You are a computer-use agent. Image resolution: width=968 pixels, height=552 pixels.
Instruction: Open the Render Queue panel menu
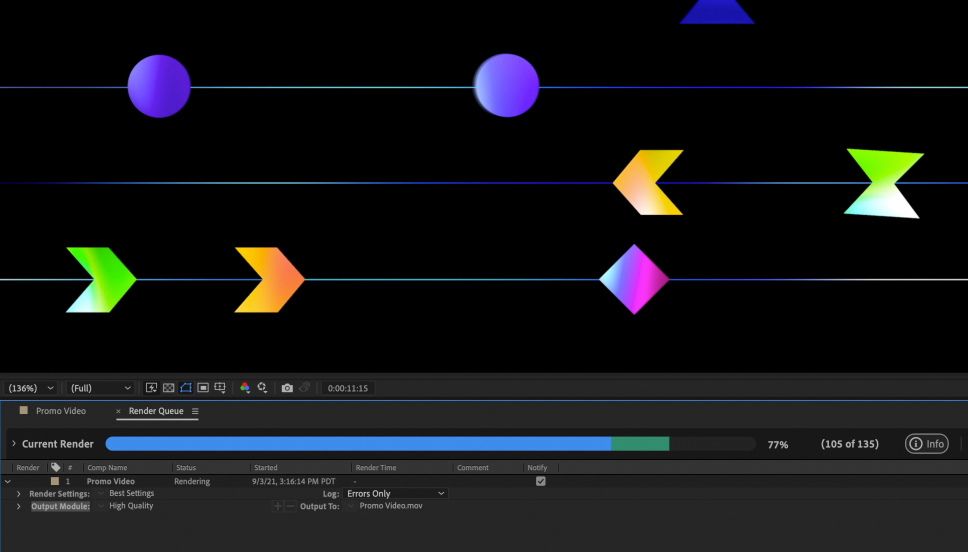pos(195,411)
